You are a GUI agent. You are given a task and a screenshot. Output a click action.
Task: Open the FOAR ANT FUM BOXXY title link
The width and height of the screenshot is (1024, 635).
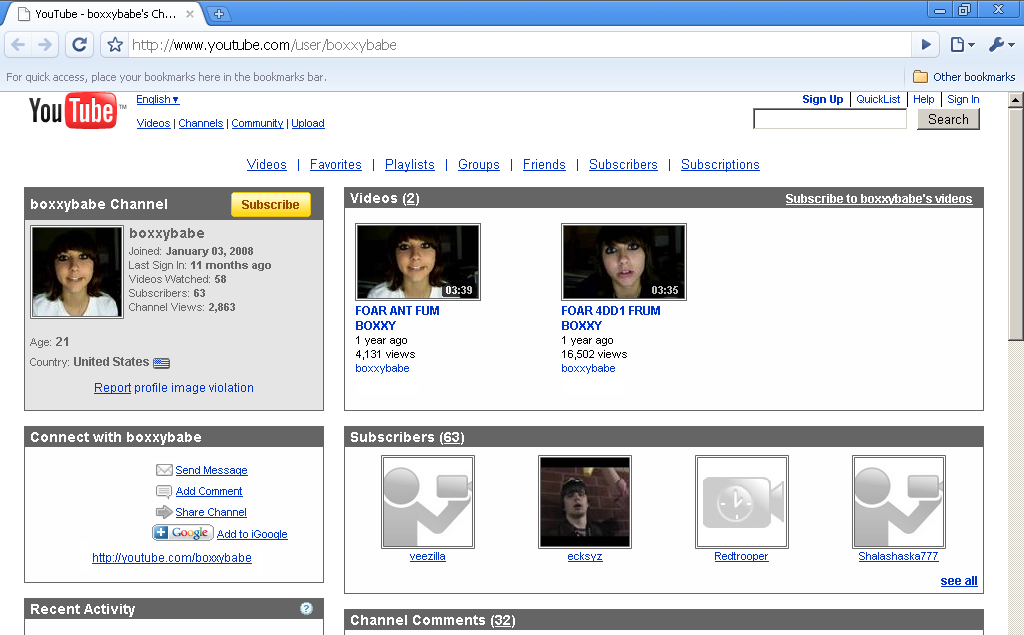[x=397, y=318]
